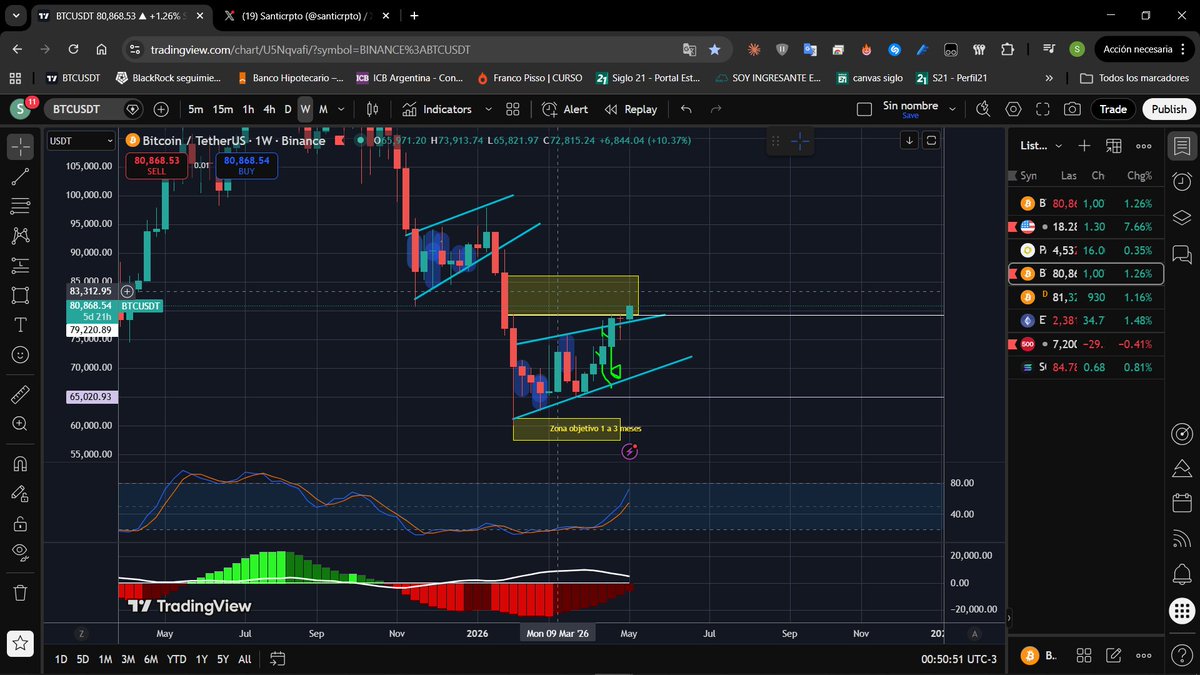Toggle lock all drawings
This screenshot has height=675, width=1200.
click(x=20, y=523)
